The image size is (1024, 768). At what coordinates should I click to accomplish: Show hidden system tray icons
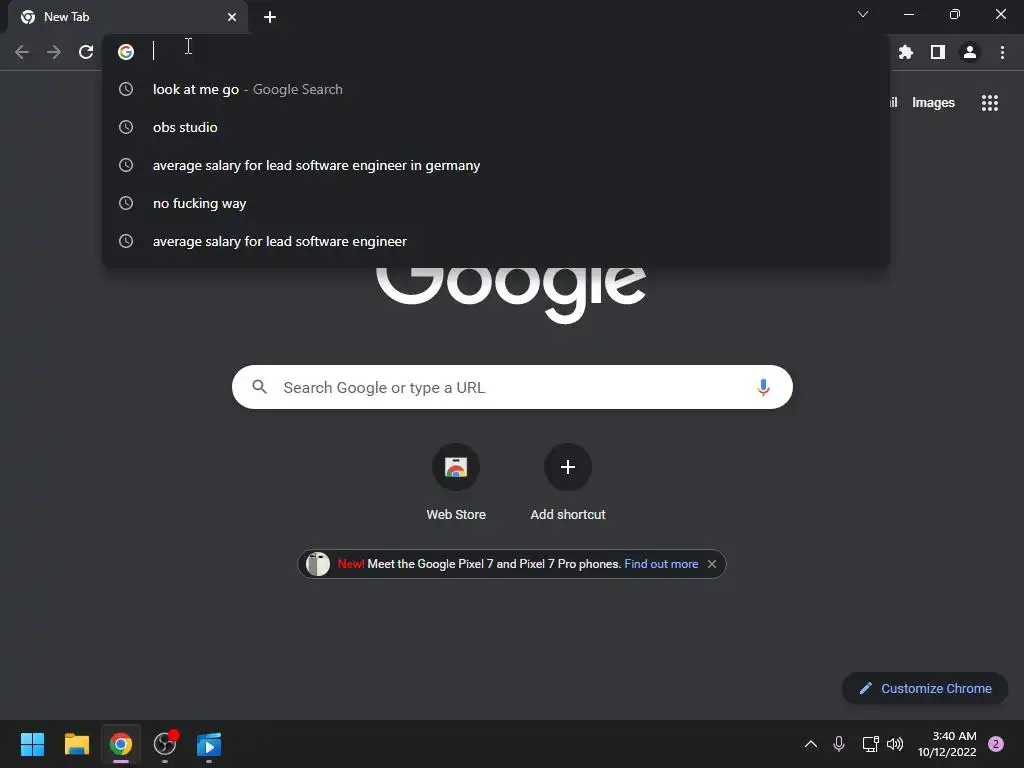click(810, 744)
